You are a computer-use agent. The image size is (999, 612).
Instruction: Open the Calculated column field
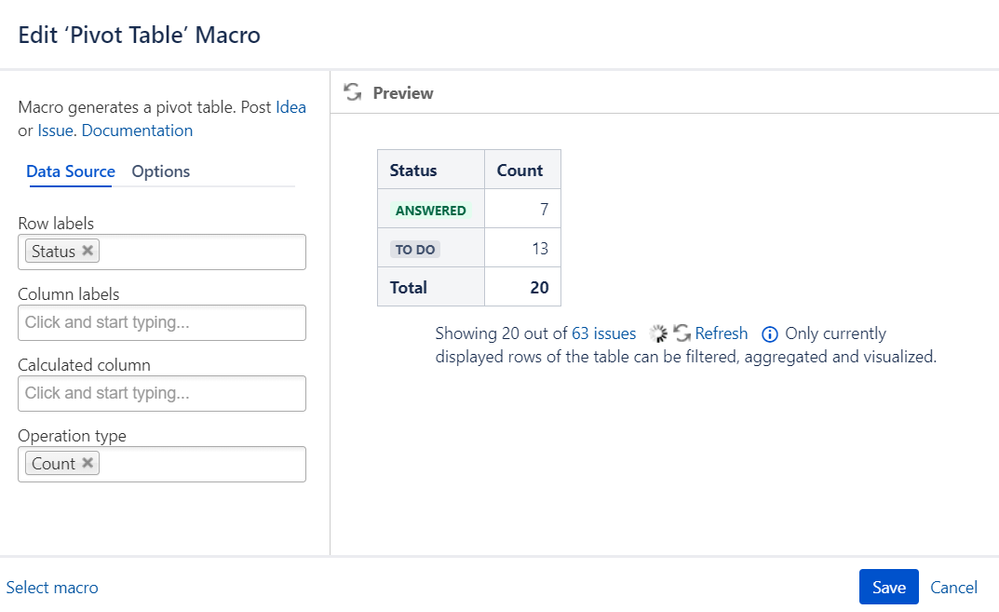(162, 394)
